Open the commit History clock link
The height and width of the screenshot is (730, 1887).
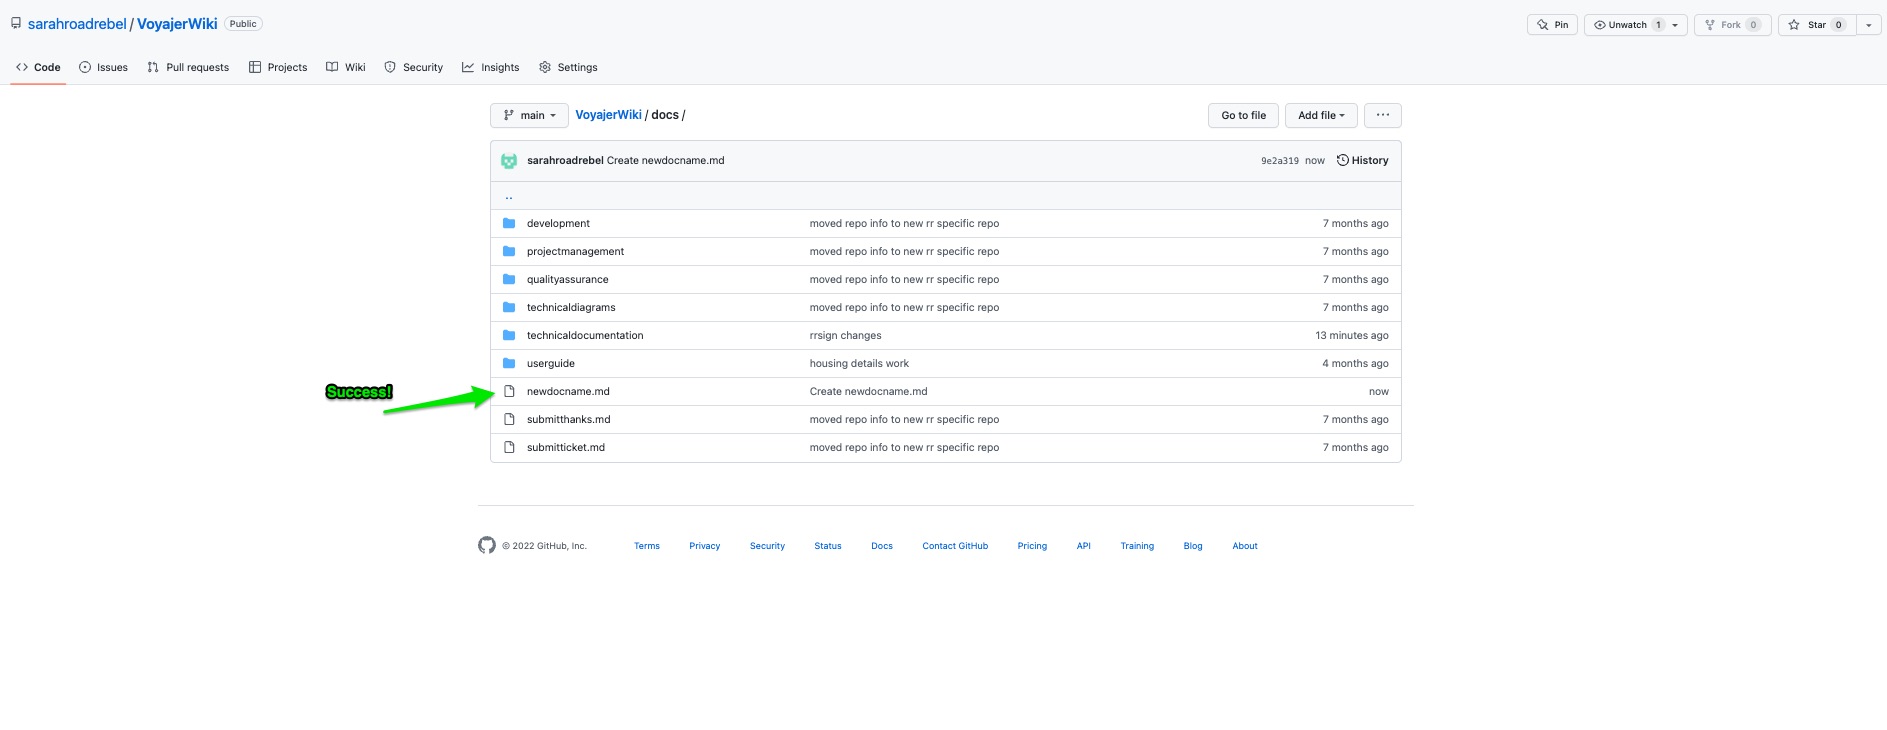(1362, 160)
